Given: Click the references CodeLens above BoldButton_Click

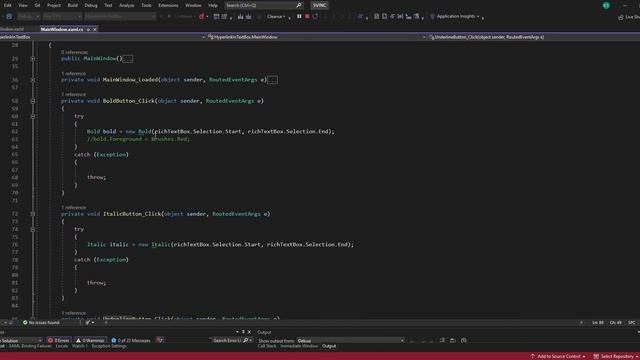Looking at the screenshot, I should (x=73, y=94).
